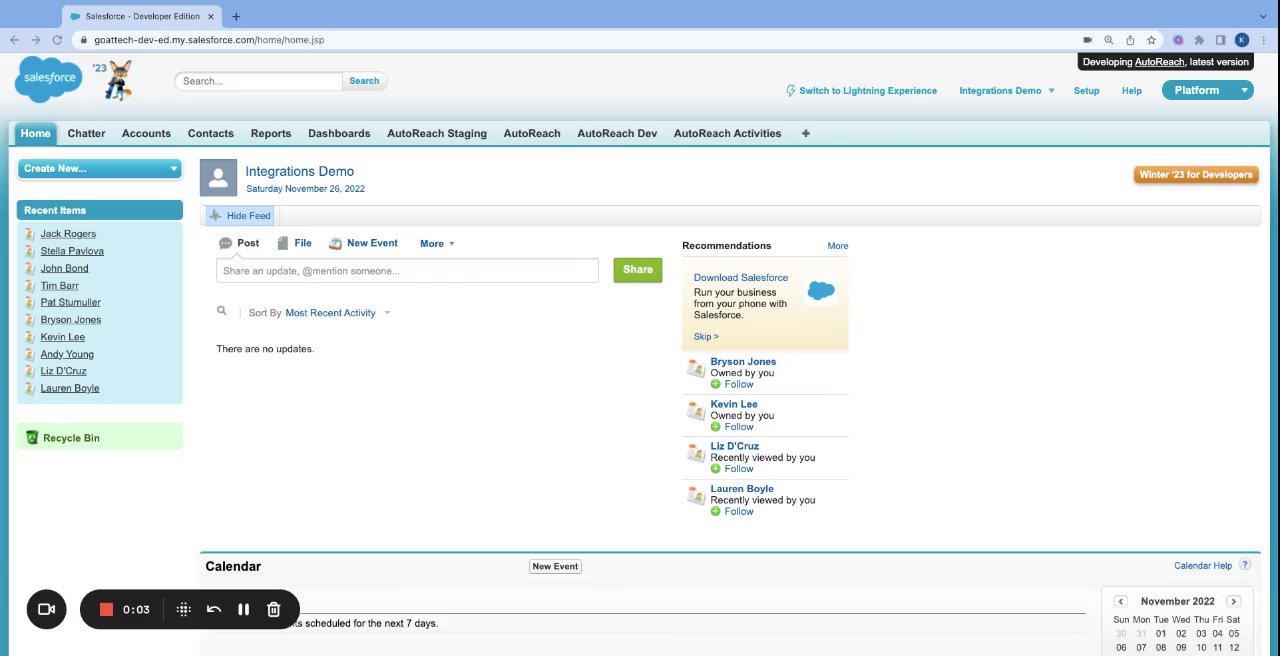Image resolution: width=1280 pixels, height=656 pixels.
Task: Click the bookmark star in address bar
Action: pyautogui.click(x=1151, y=40)
